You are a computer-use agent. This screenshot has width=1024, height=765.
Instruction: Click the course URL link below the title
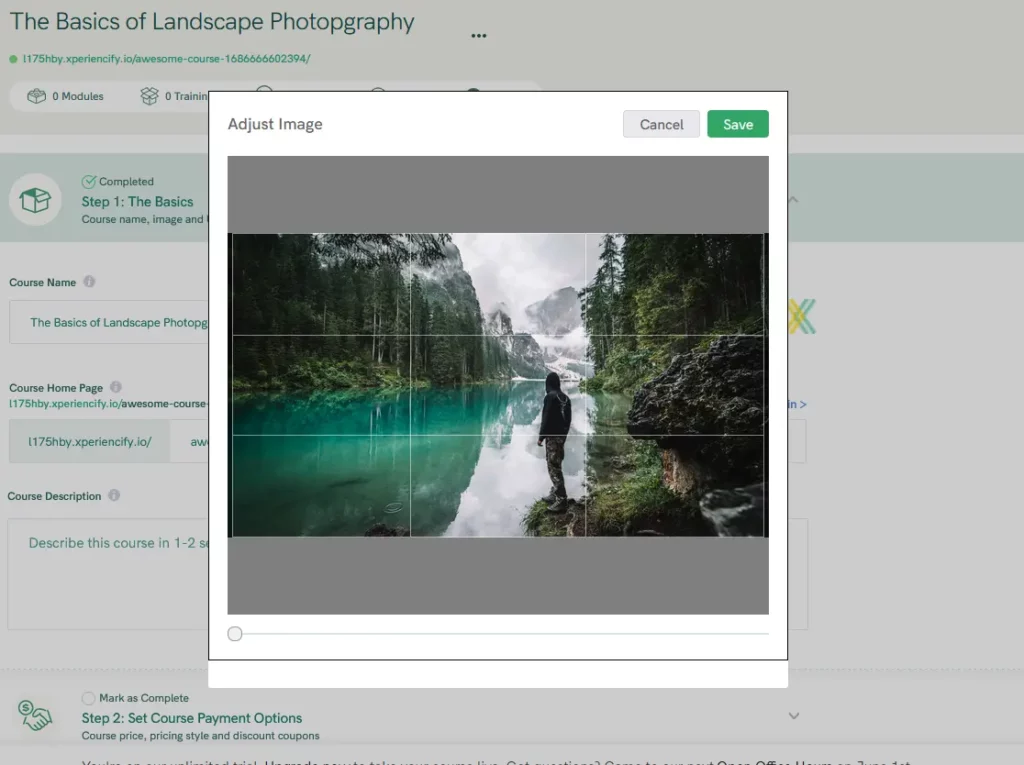coord(163,59)
